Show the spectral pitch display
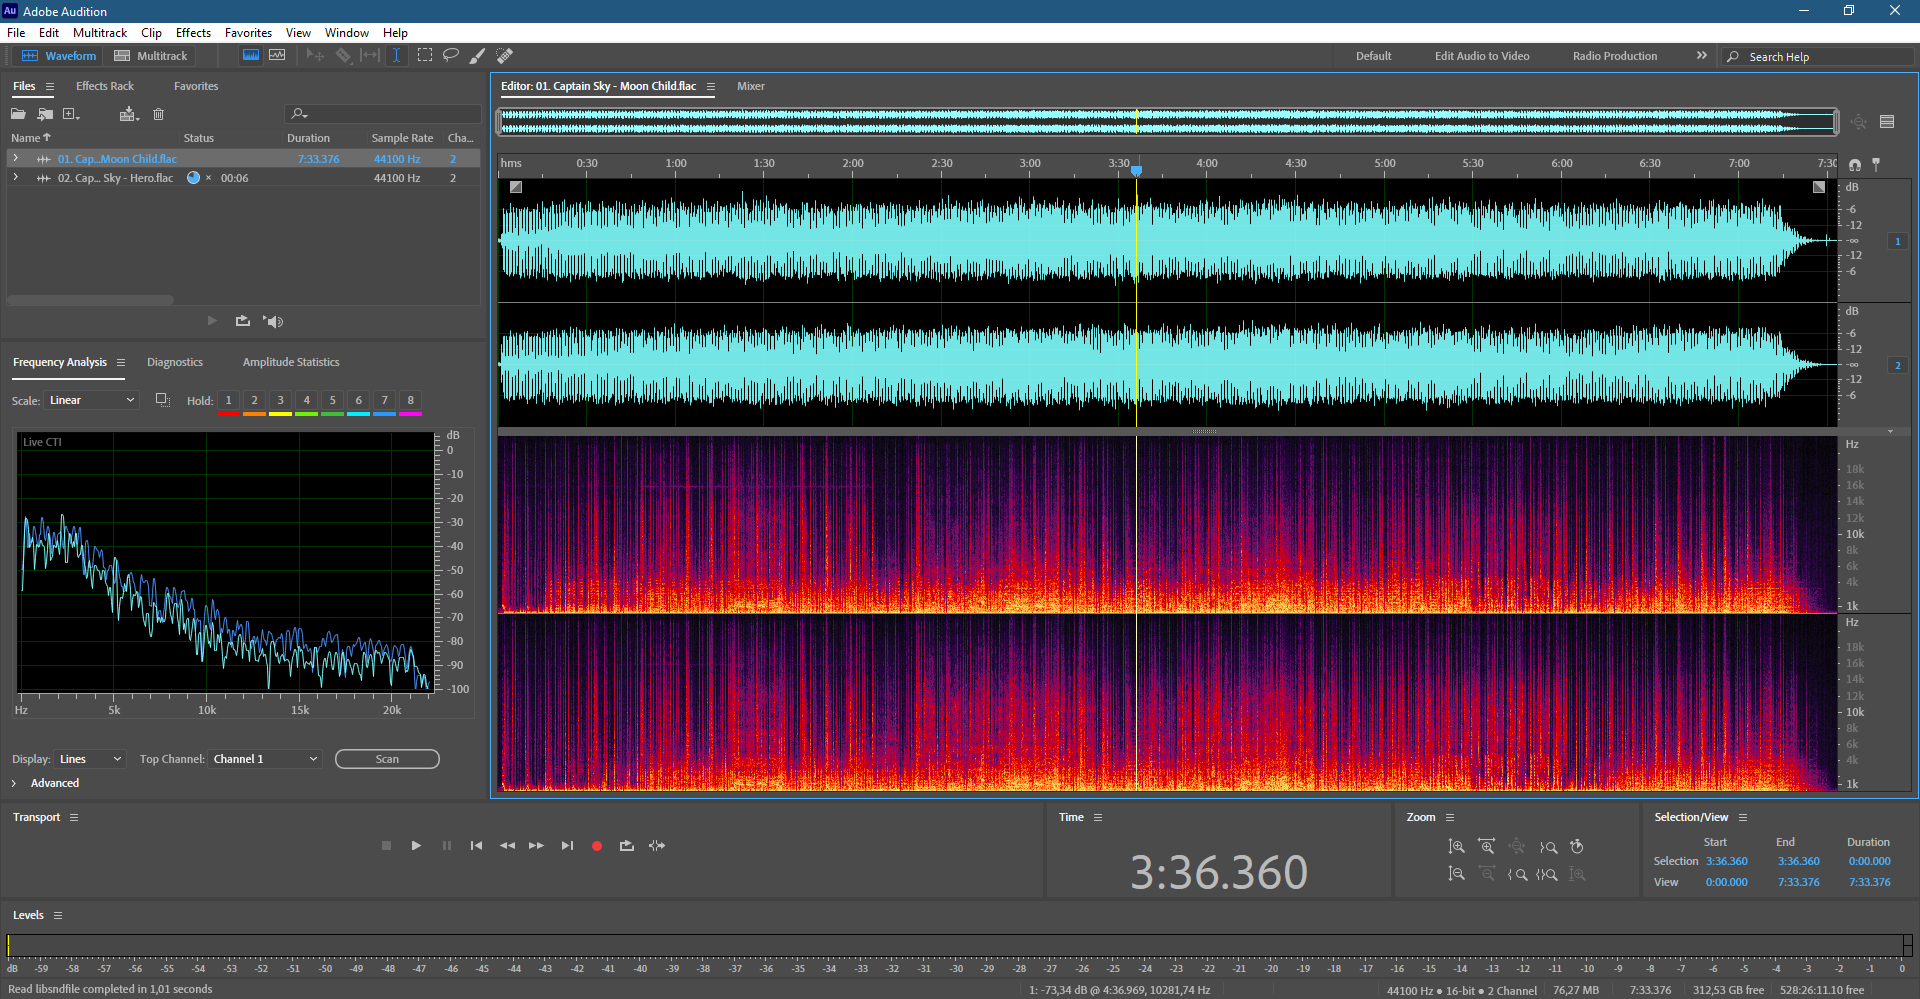Screen dimensions: 1920x999 (x=277, y=55)
